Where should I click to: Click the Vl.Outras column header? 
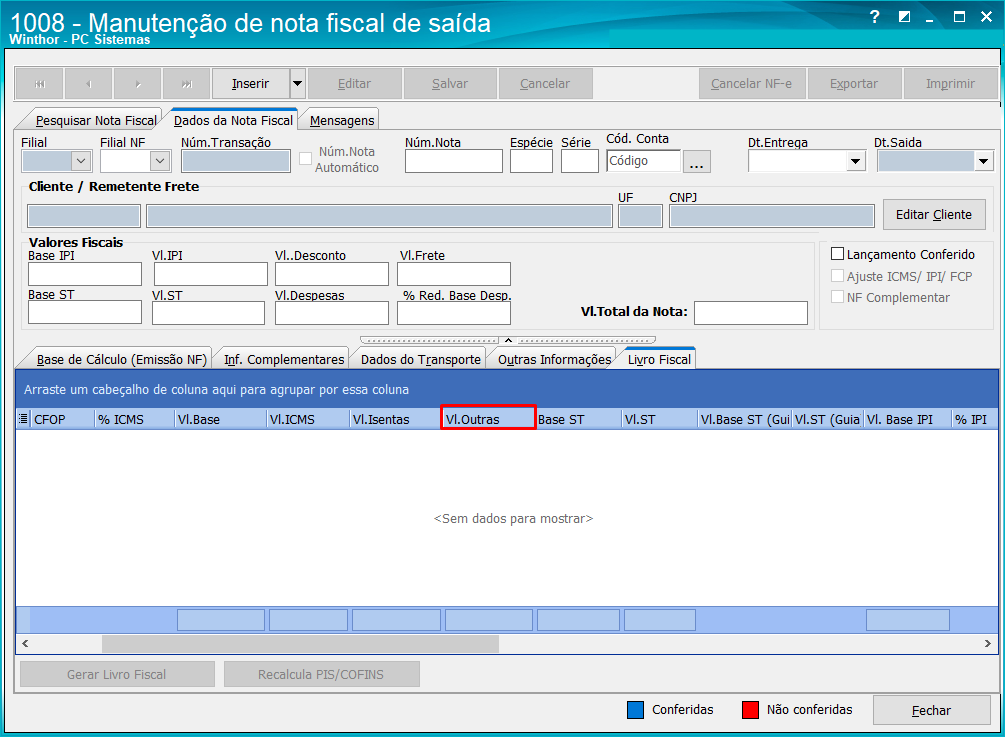pos(488,419)
